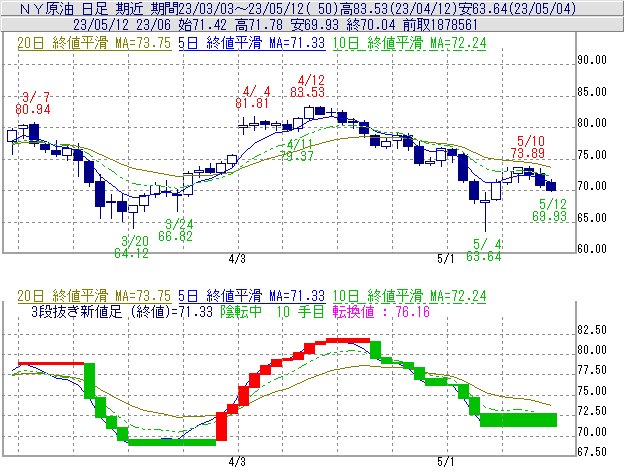Click the upper chart 5/1 date marker

(446, 259)
